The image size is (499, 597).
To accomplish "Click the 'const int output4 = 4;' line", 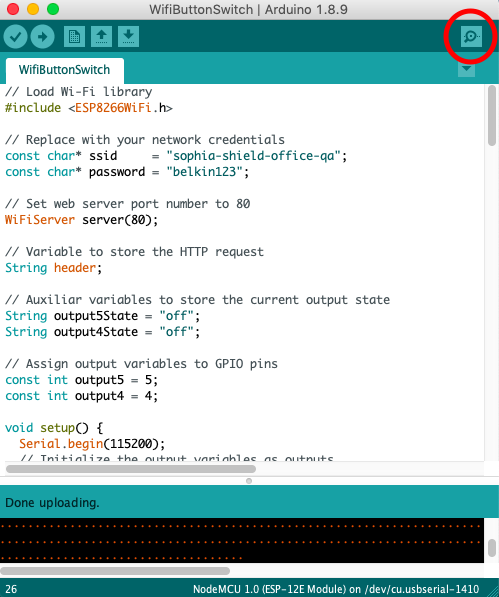I will [x=81, y=396].
